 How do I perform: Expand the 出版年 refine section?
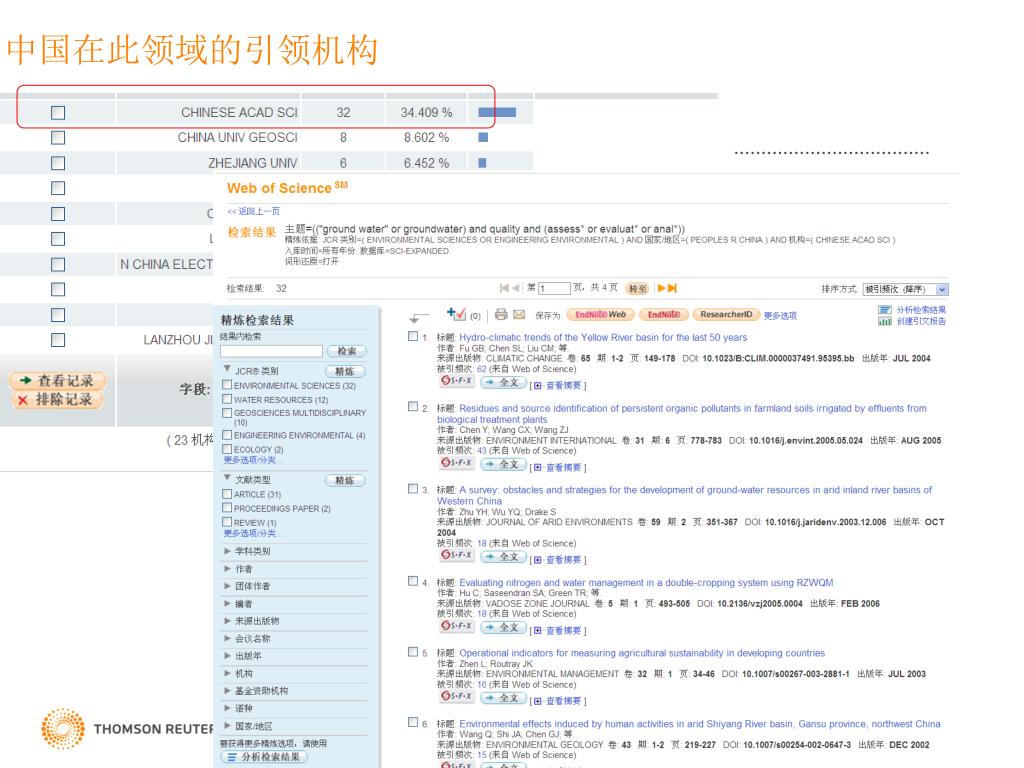point(227,656)
